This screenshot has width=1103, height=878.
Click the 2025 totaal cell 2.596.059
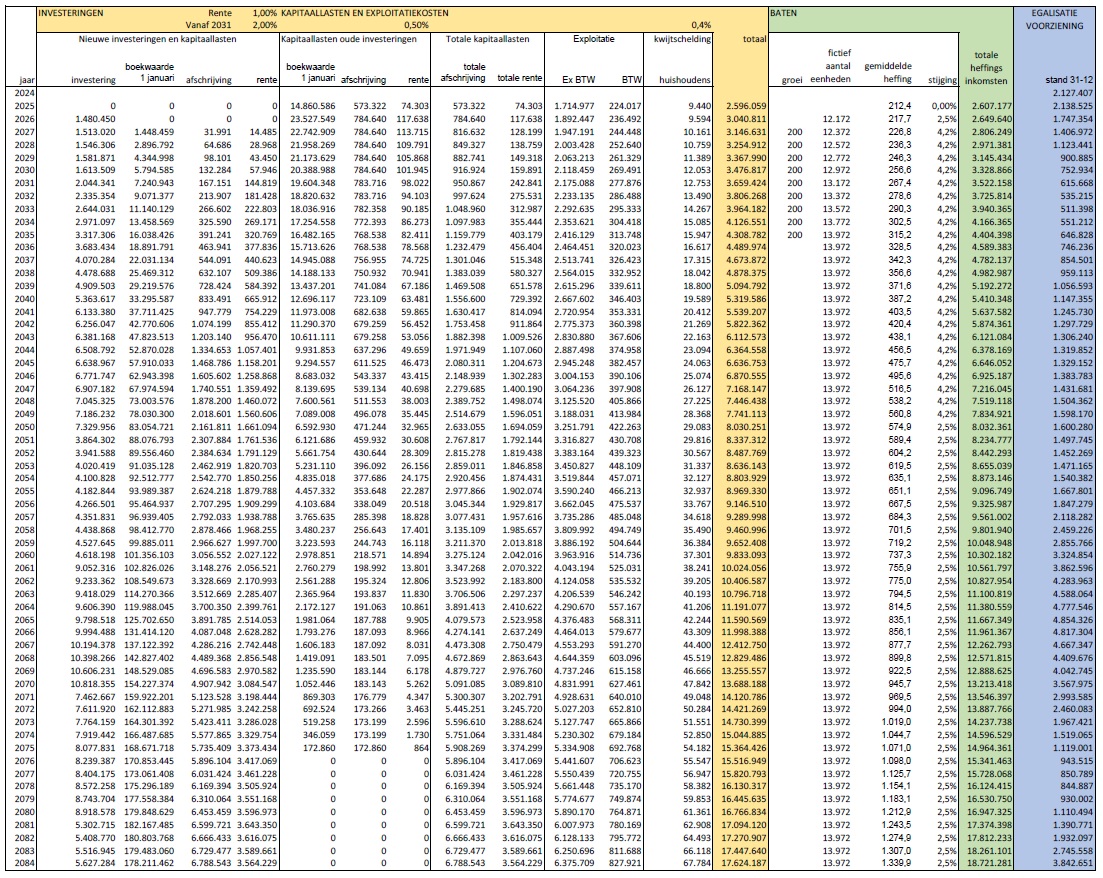click(746, 106)
